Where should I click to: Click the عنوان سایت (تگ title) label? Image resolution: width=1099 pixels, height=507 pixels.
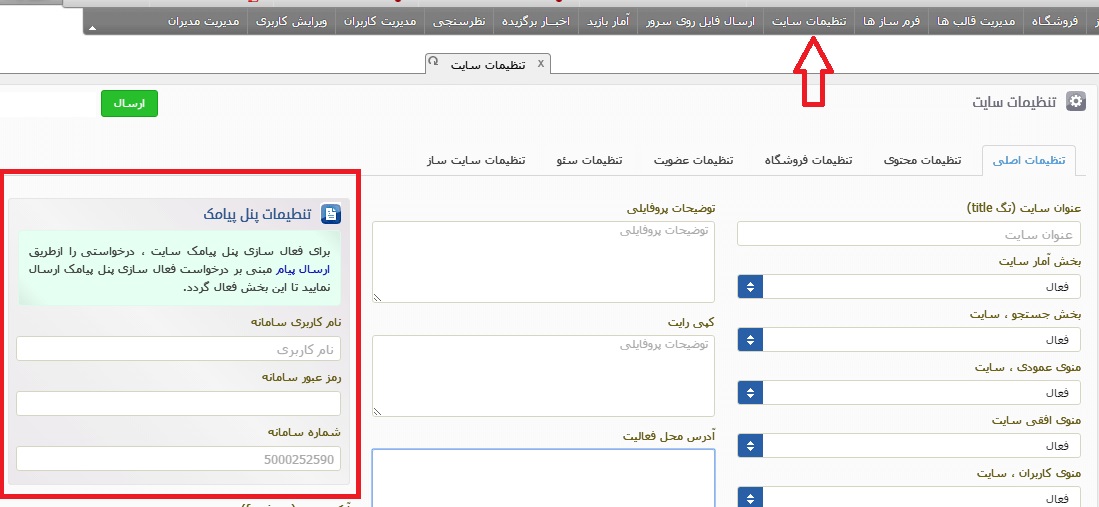1024,208
